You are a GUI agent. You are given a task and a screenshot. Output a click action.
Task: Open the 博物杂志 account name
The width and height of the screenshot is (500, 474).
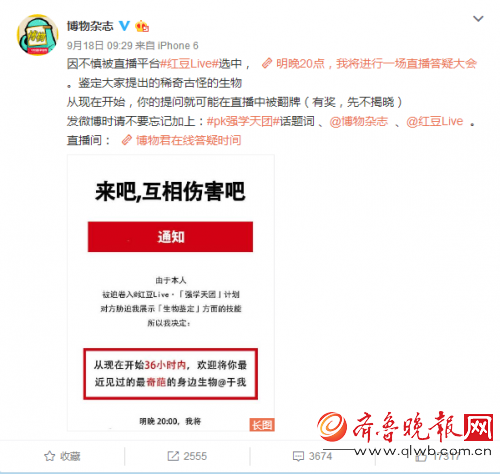90,26
